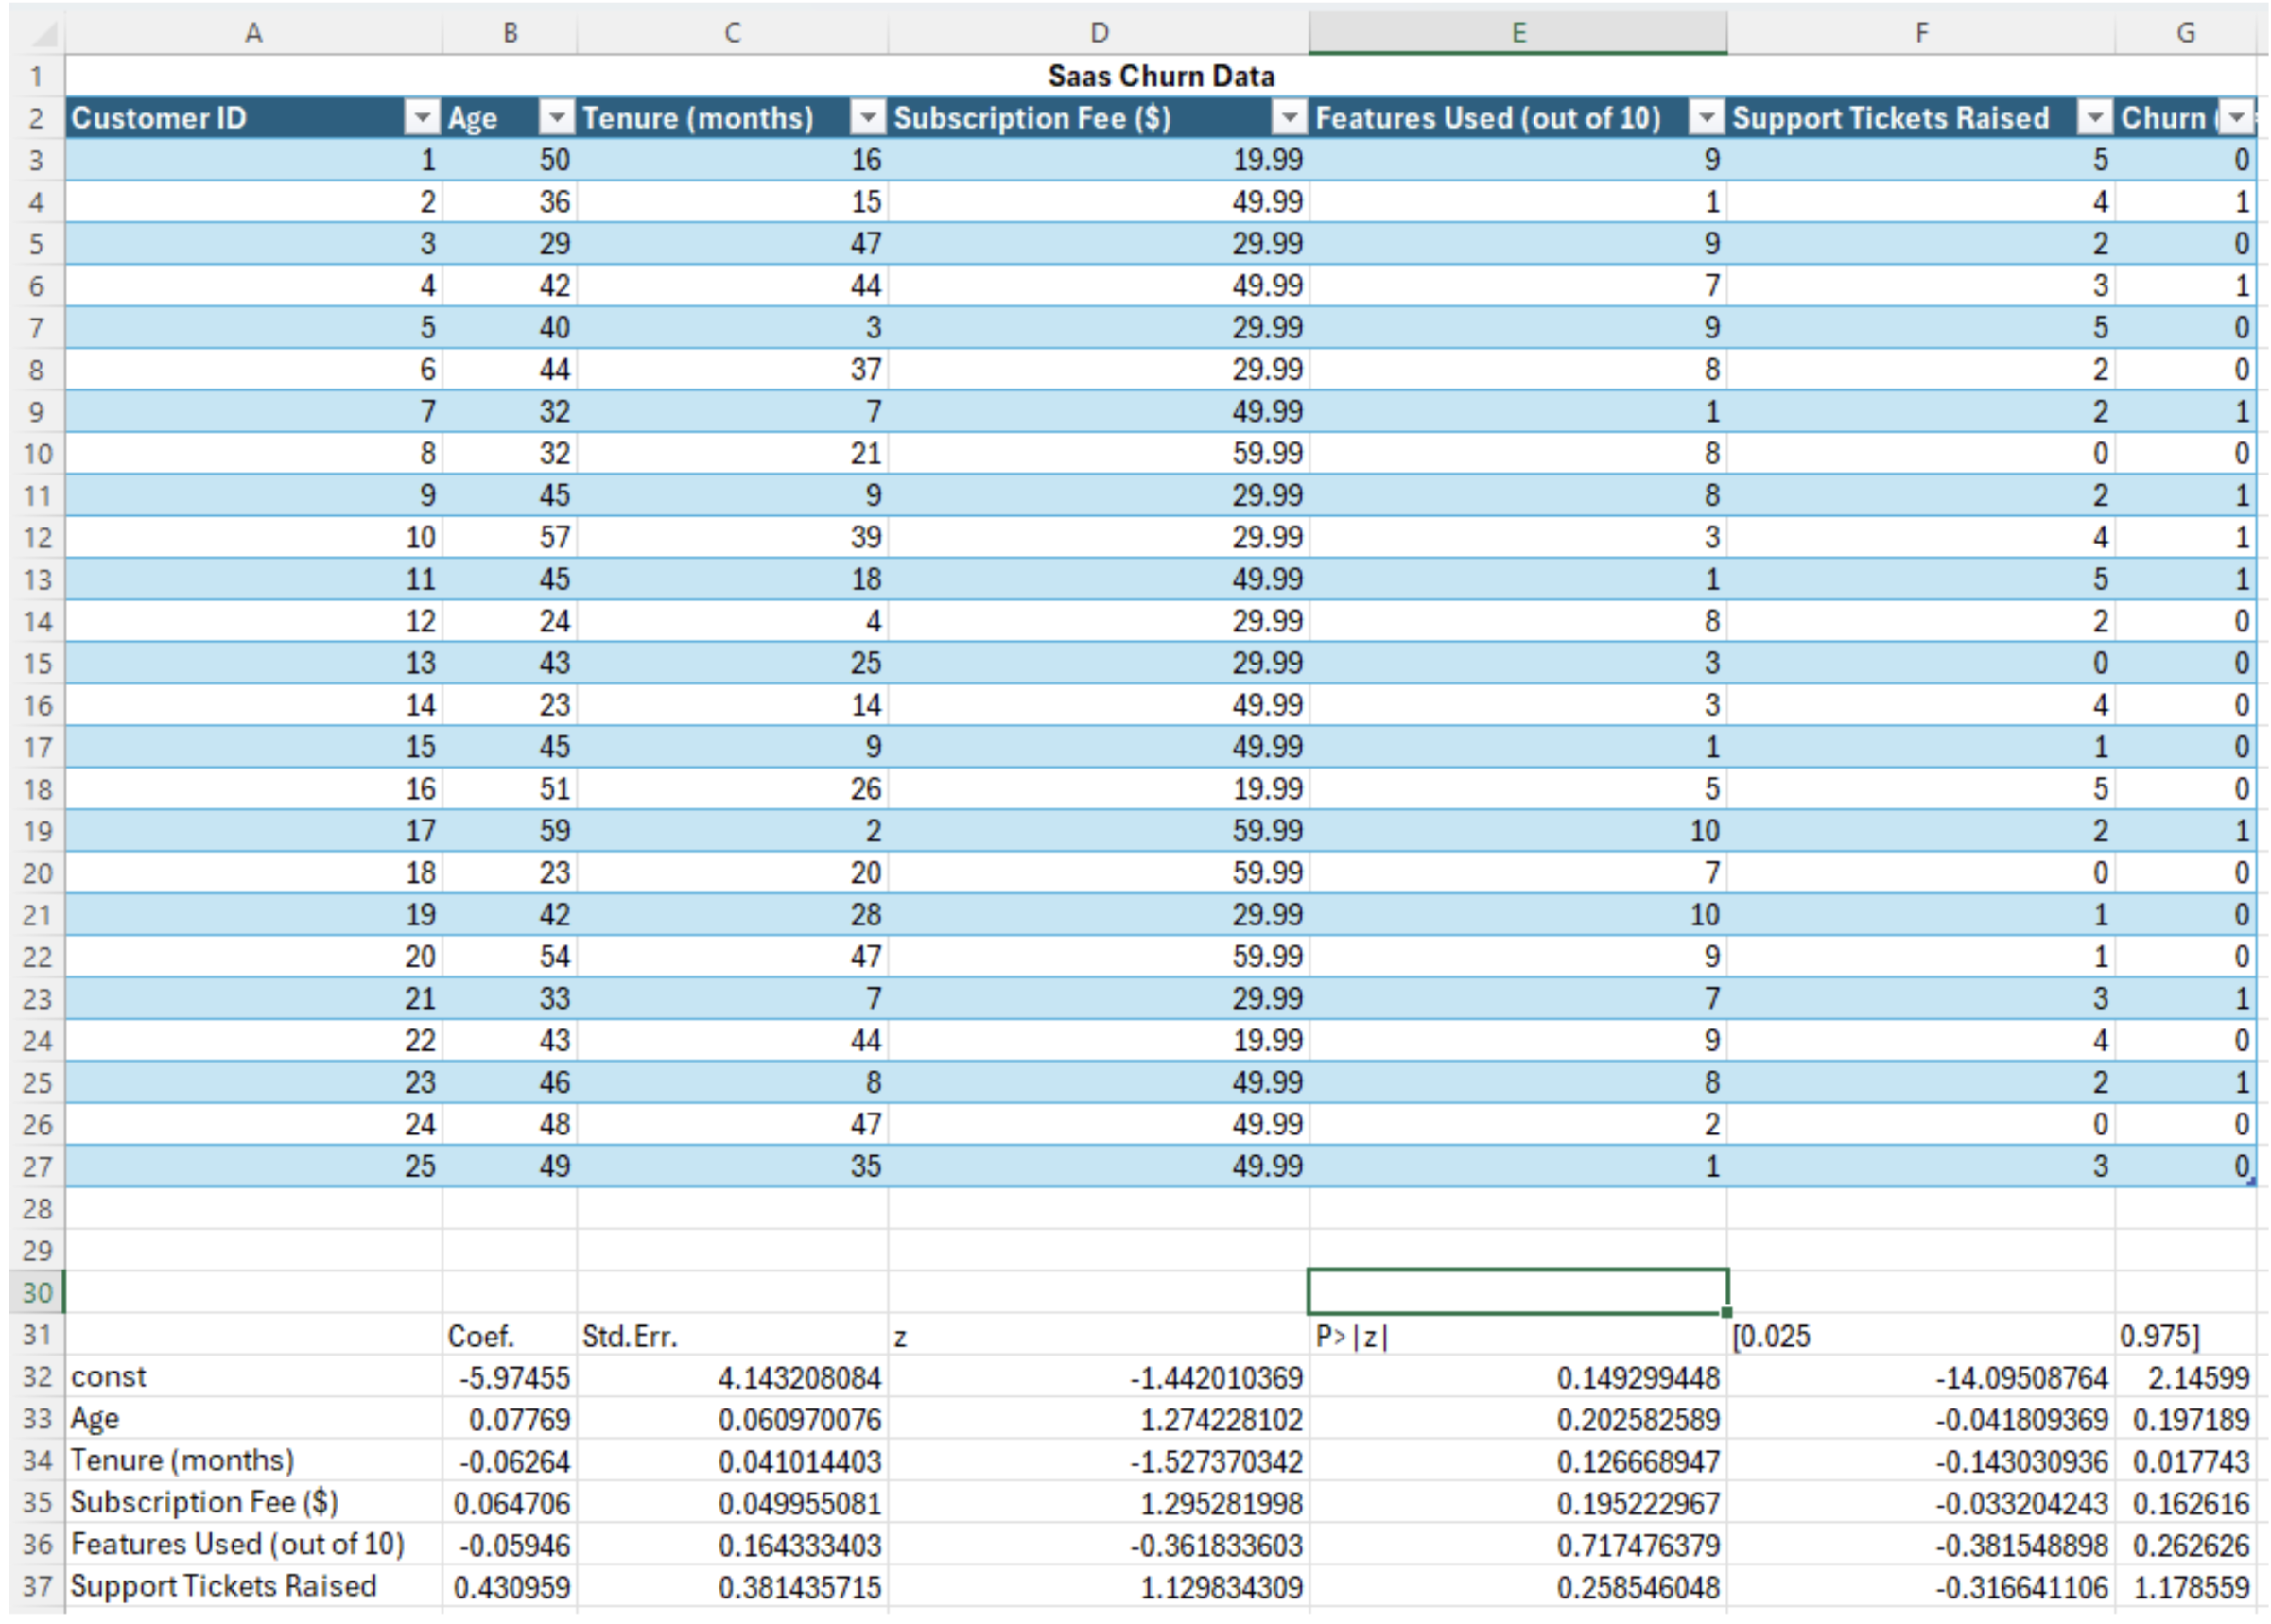Image resolution: width=2271 pixels, height=1624 pixels.
Task: Select age 57 for customer 10
Action: [510, 538]
